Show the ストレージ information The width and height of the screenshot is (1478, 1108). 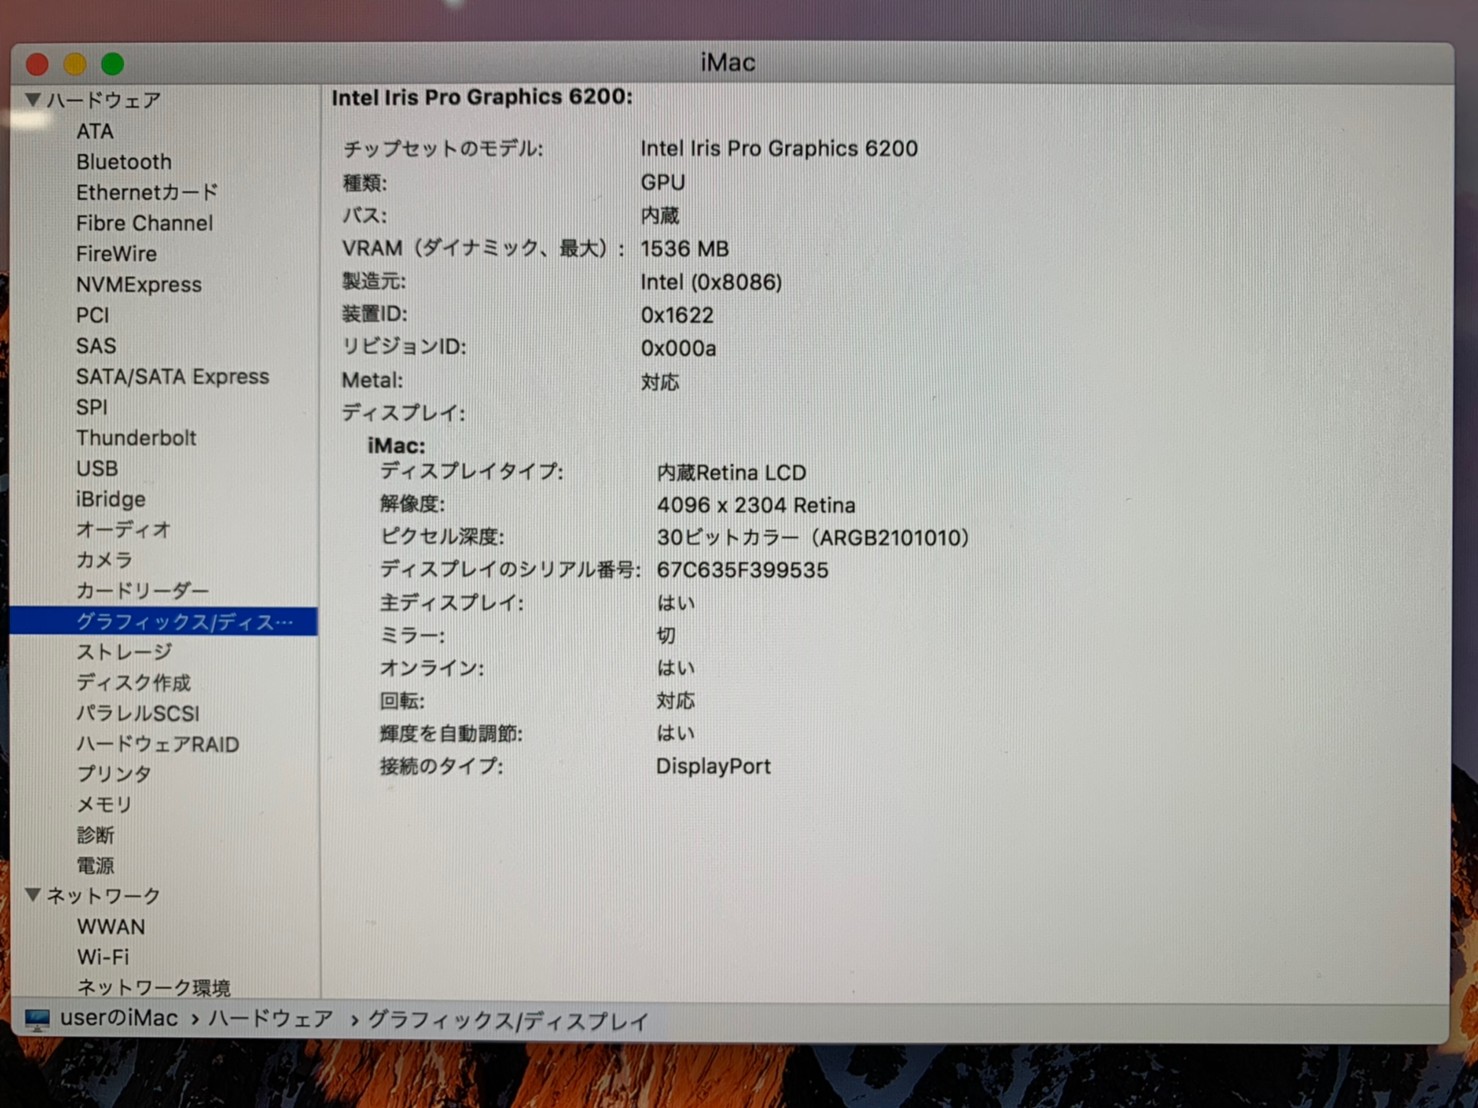pyautogui.click(x=124, y=653)
